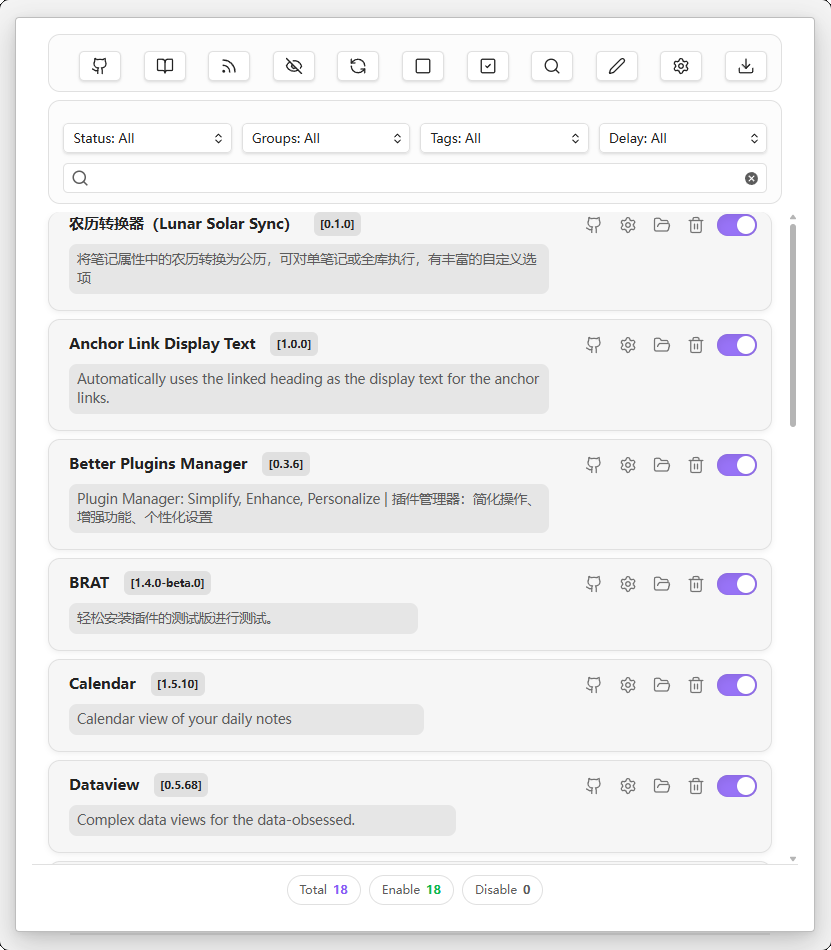Click the Enable 18 counter pill
Image resolution: width=831 pixels, height=950 pixels.
pos(411,889)
